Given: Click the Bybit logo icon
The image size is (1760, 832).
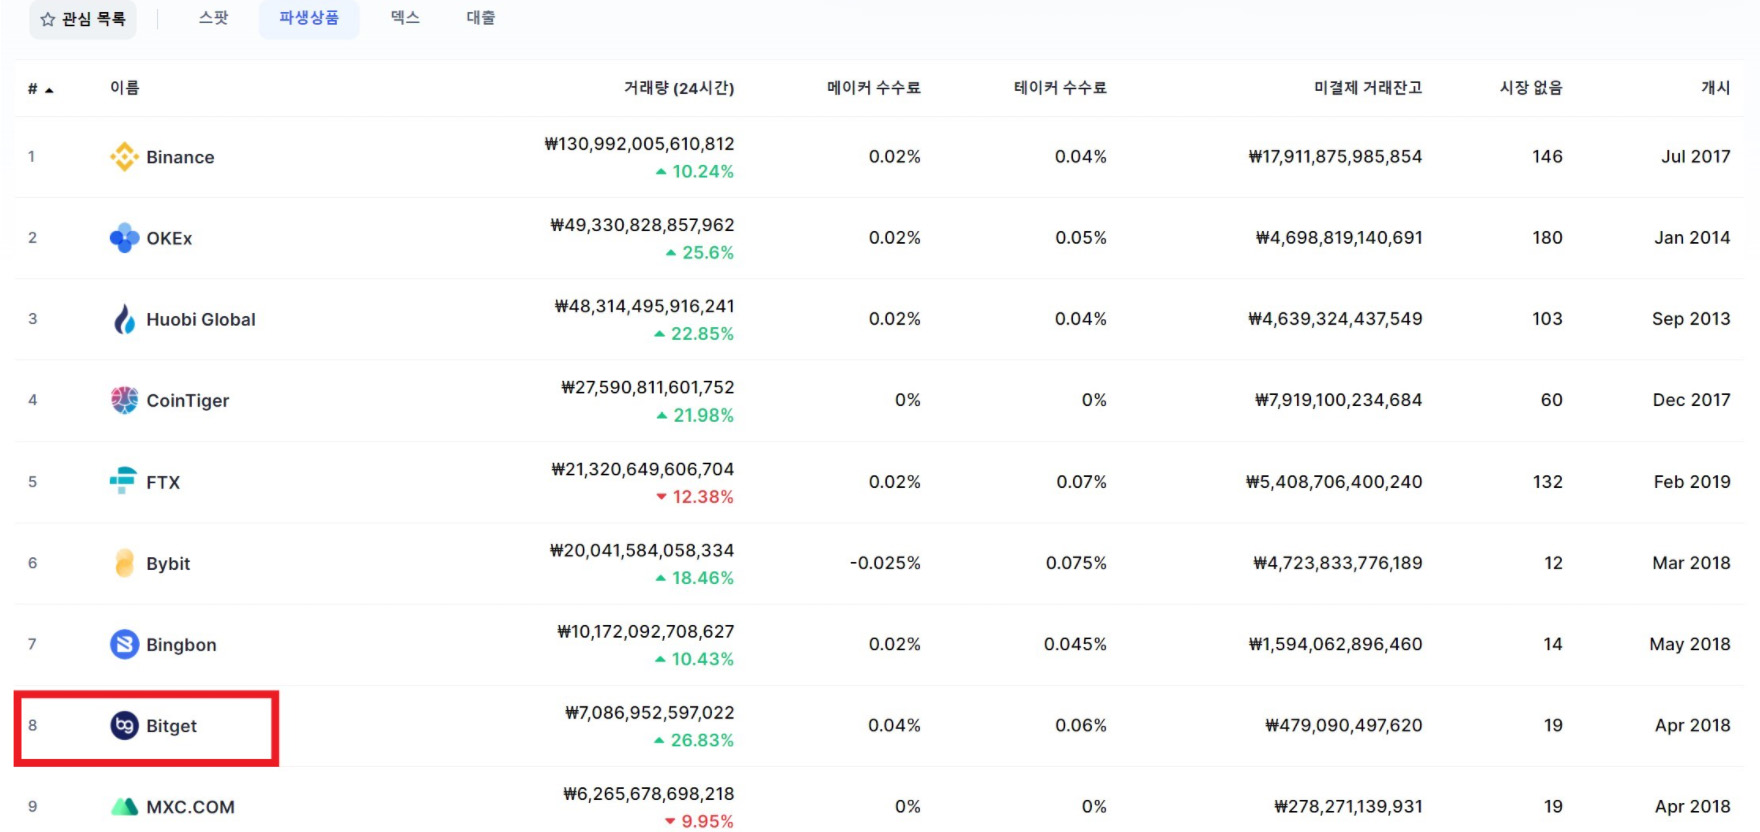Looking at the screenshot, I should 124,563.
